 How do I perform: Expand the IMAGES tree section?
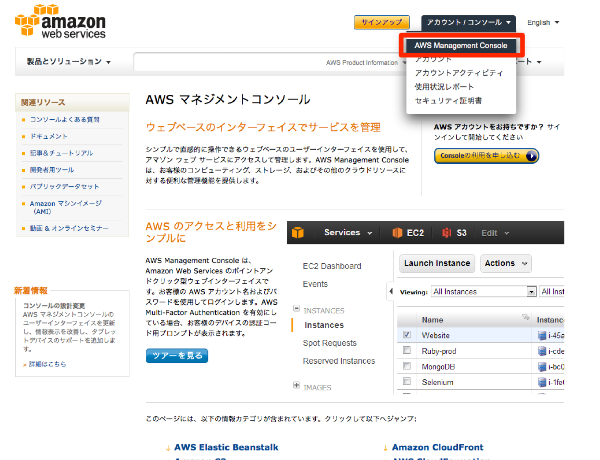296,385
